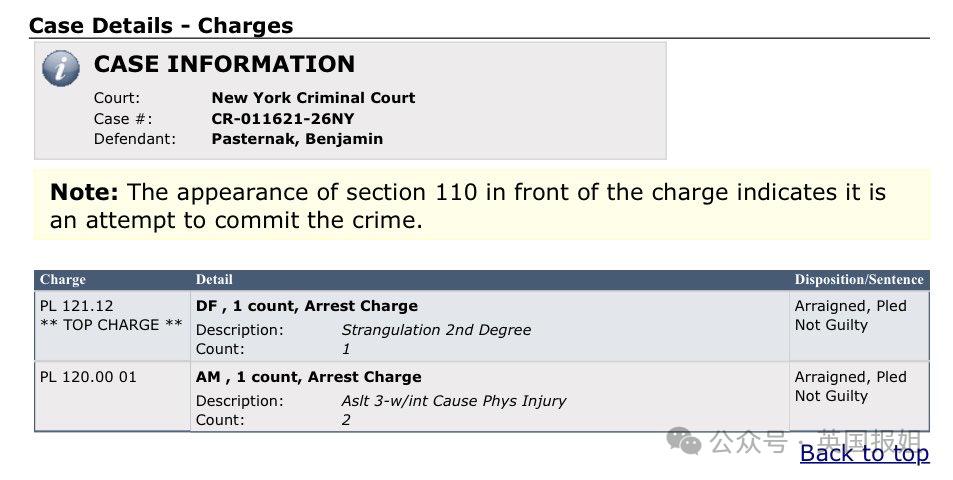953x480 pixels.
Task: Click defendant name Pasternak, Benjamin
Action: [x=297, y=139]
